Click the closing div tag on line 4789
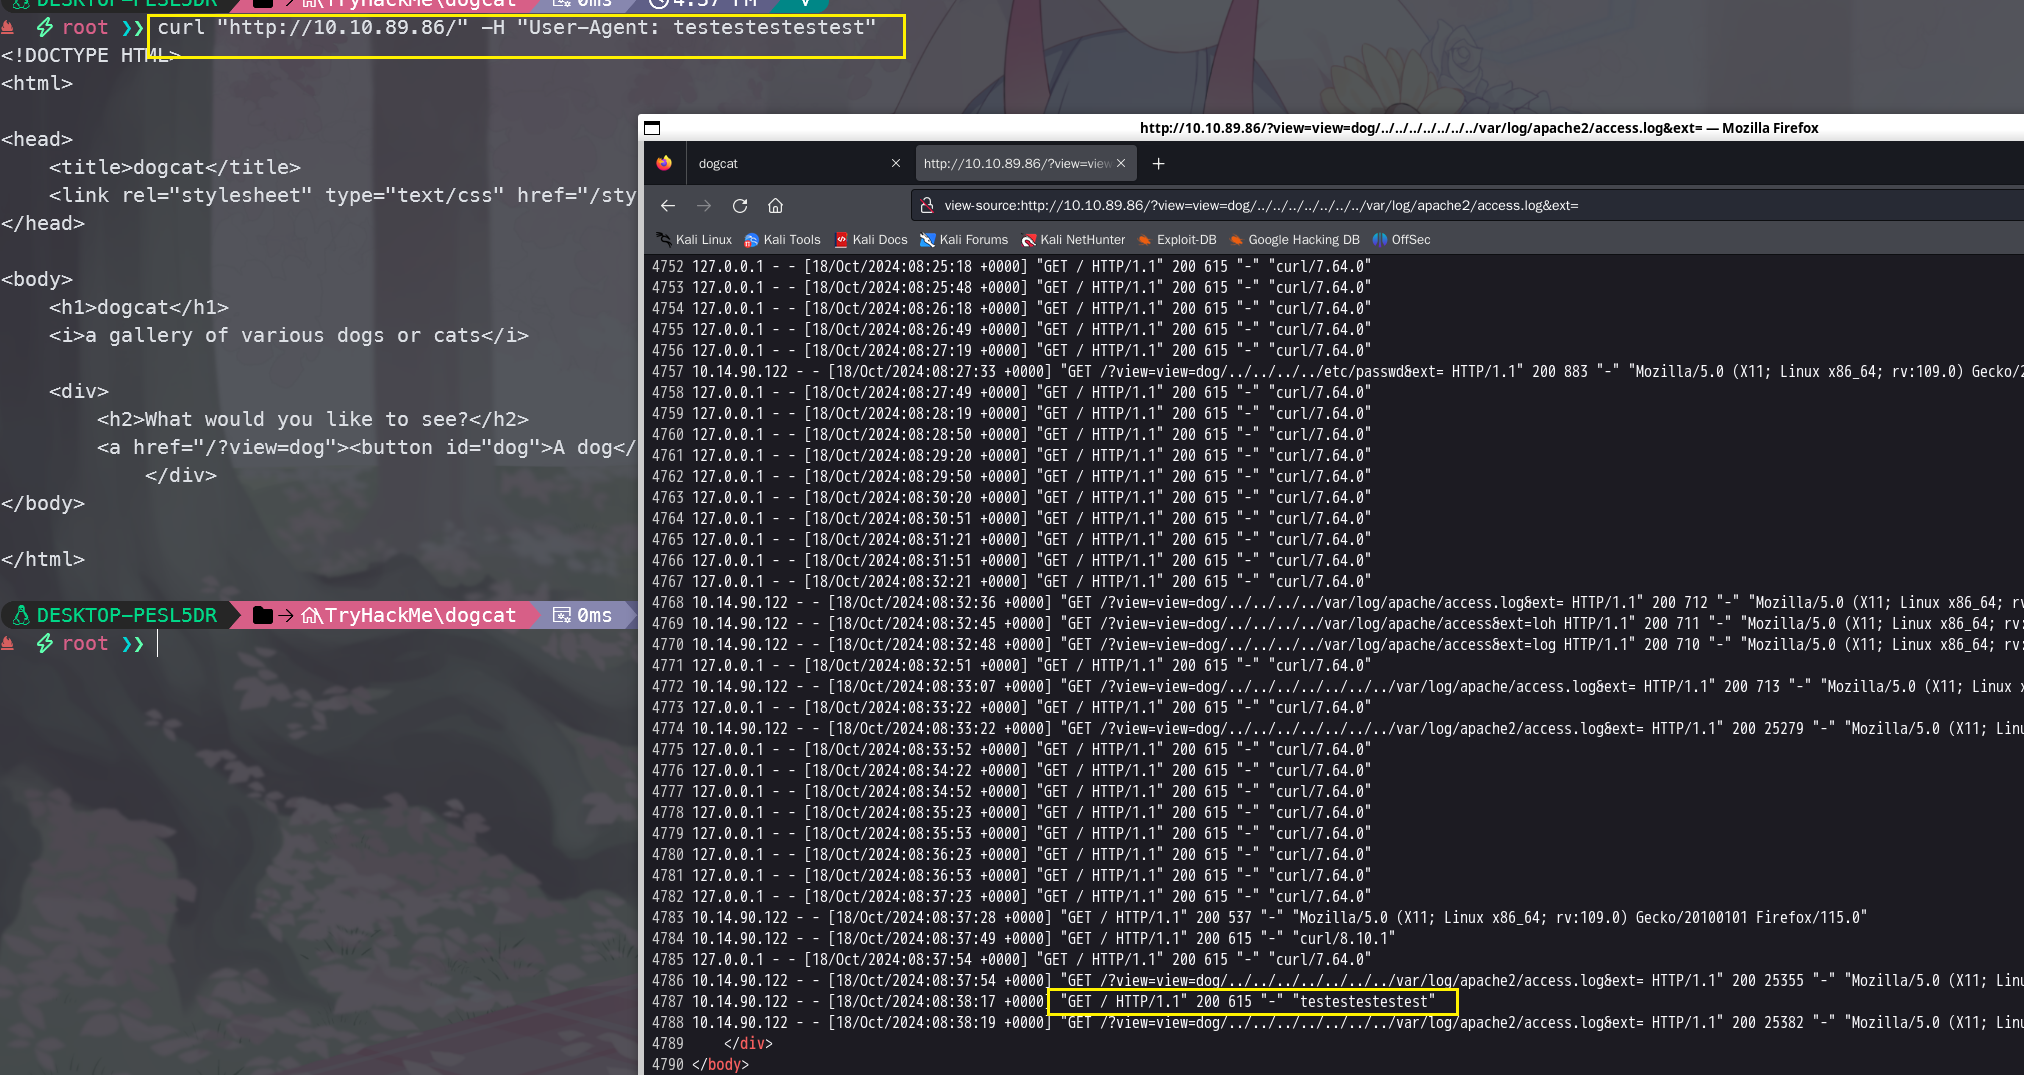 pos(748,1044)
